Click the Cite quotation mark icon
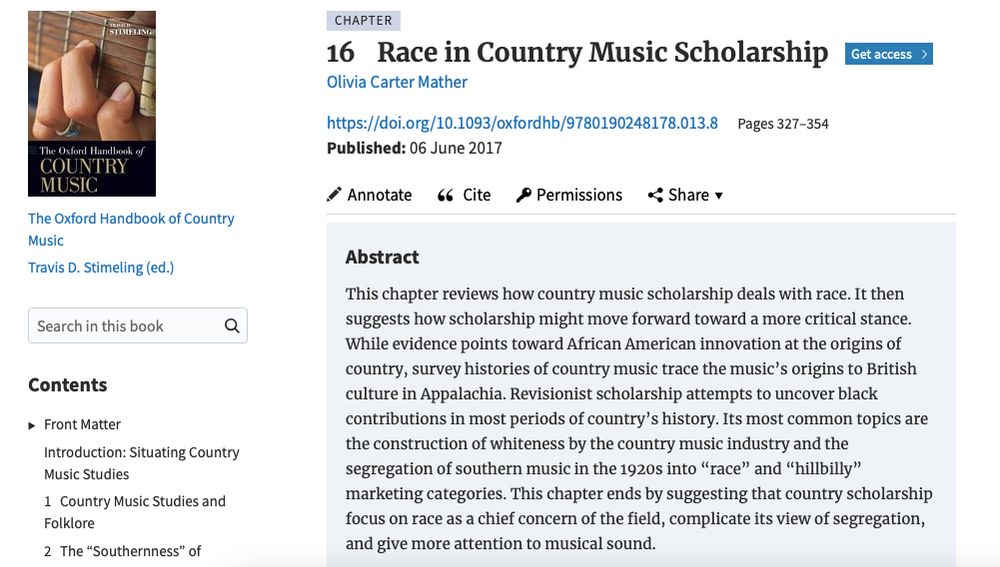This screenshot has height=567, width=1000. tap(446, 195)
